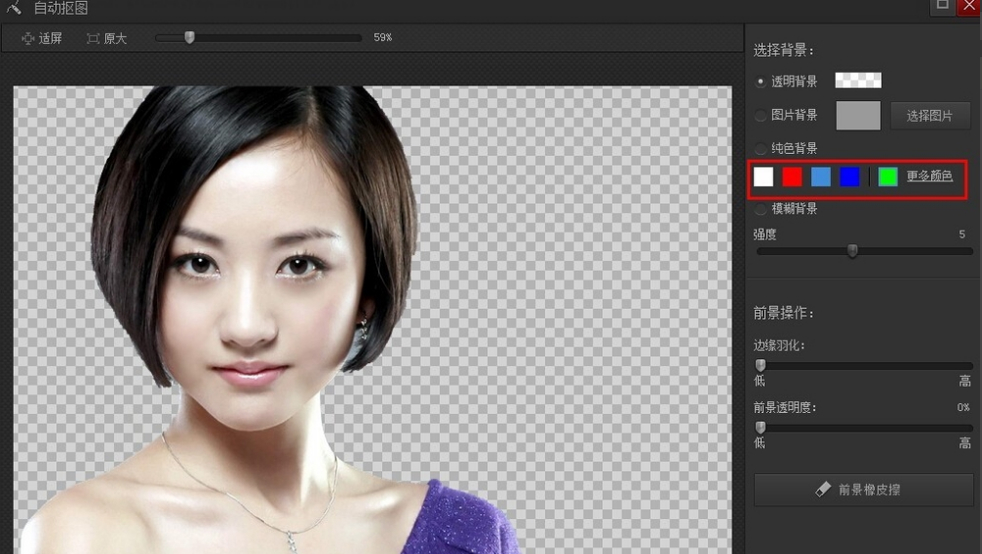Viewport: 982px width, 554px height.
Task: Close the 自动抠图 window
Action: 969,6
